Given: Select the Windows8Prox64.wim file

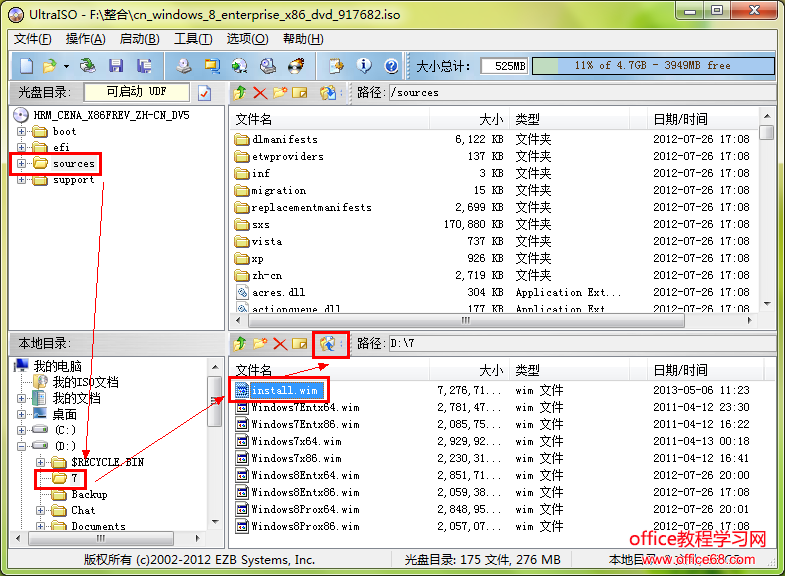Looking at the screenshot, I should point(305,509).
